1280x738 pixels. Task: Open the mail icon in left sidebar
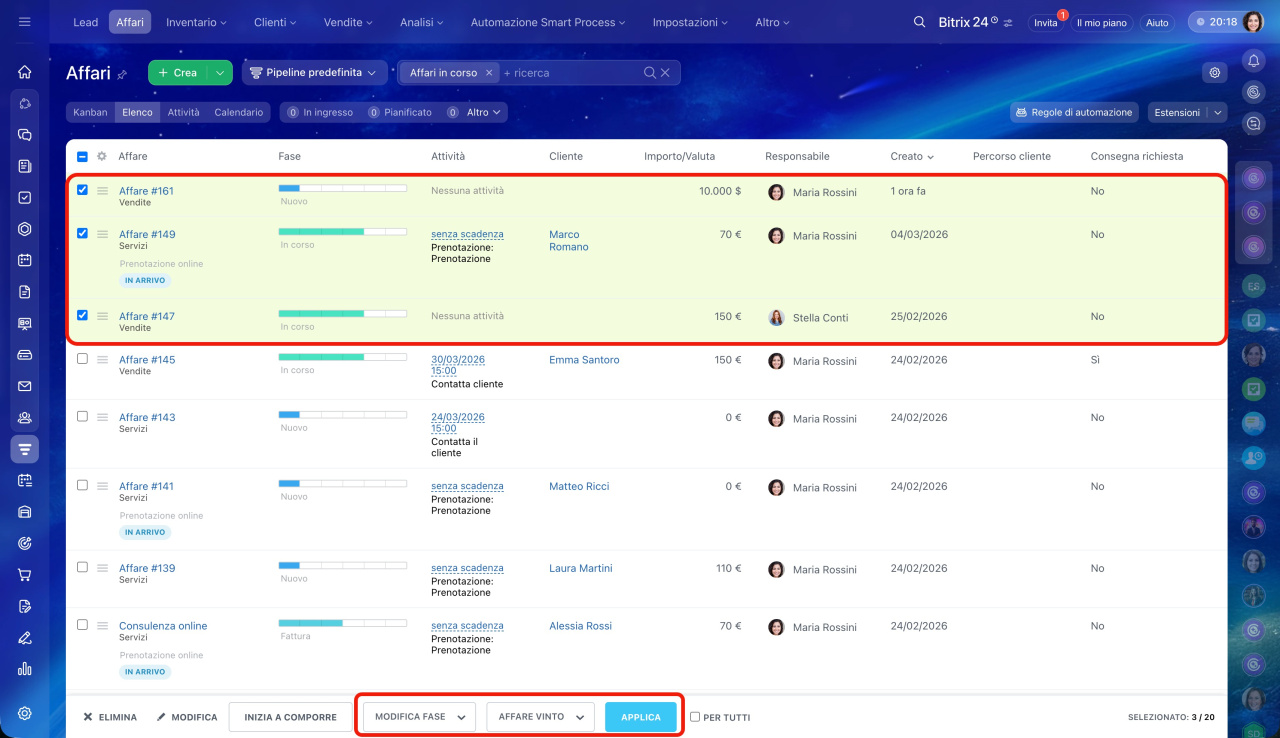pos(25,386)
